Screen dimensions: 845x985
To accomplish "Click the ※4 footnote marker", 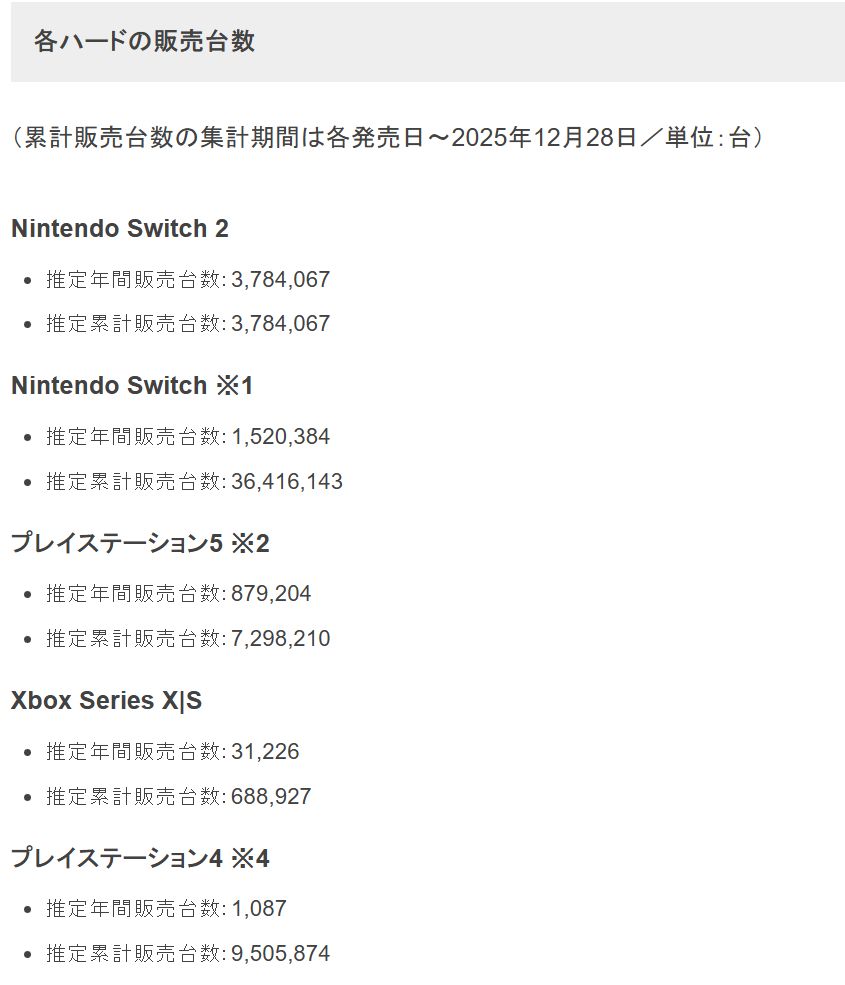I will click(x=250, y=859).
